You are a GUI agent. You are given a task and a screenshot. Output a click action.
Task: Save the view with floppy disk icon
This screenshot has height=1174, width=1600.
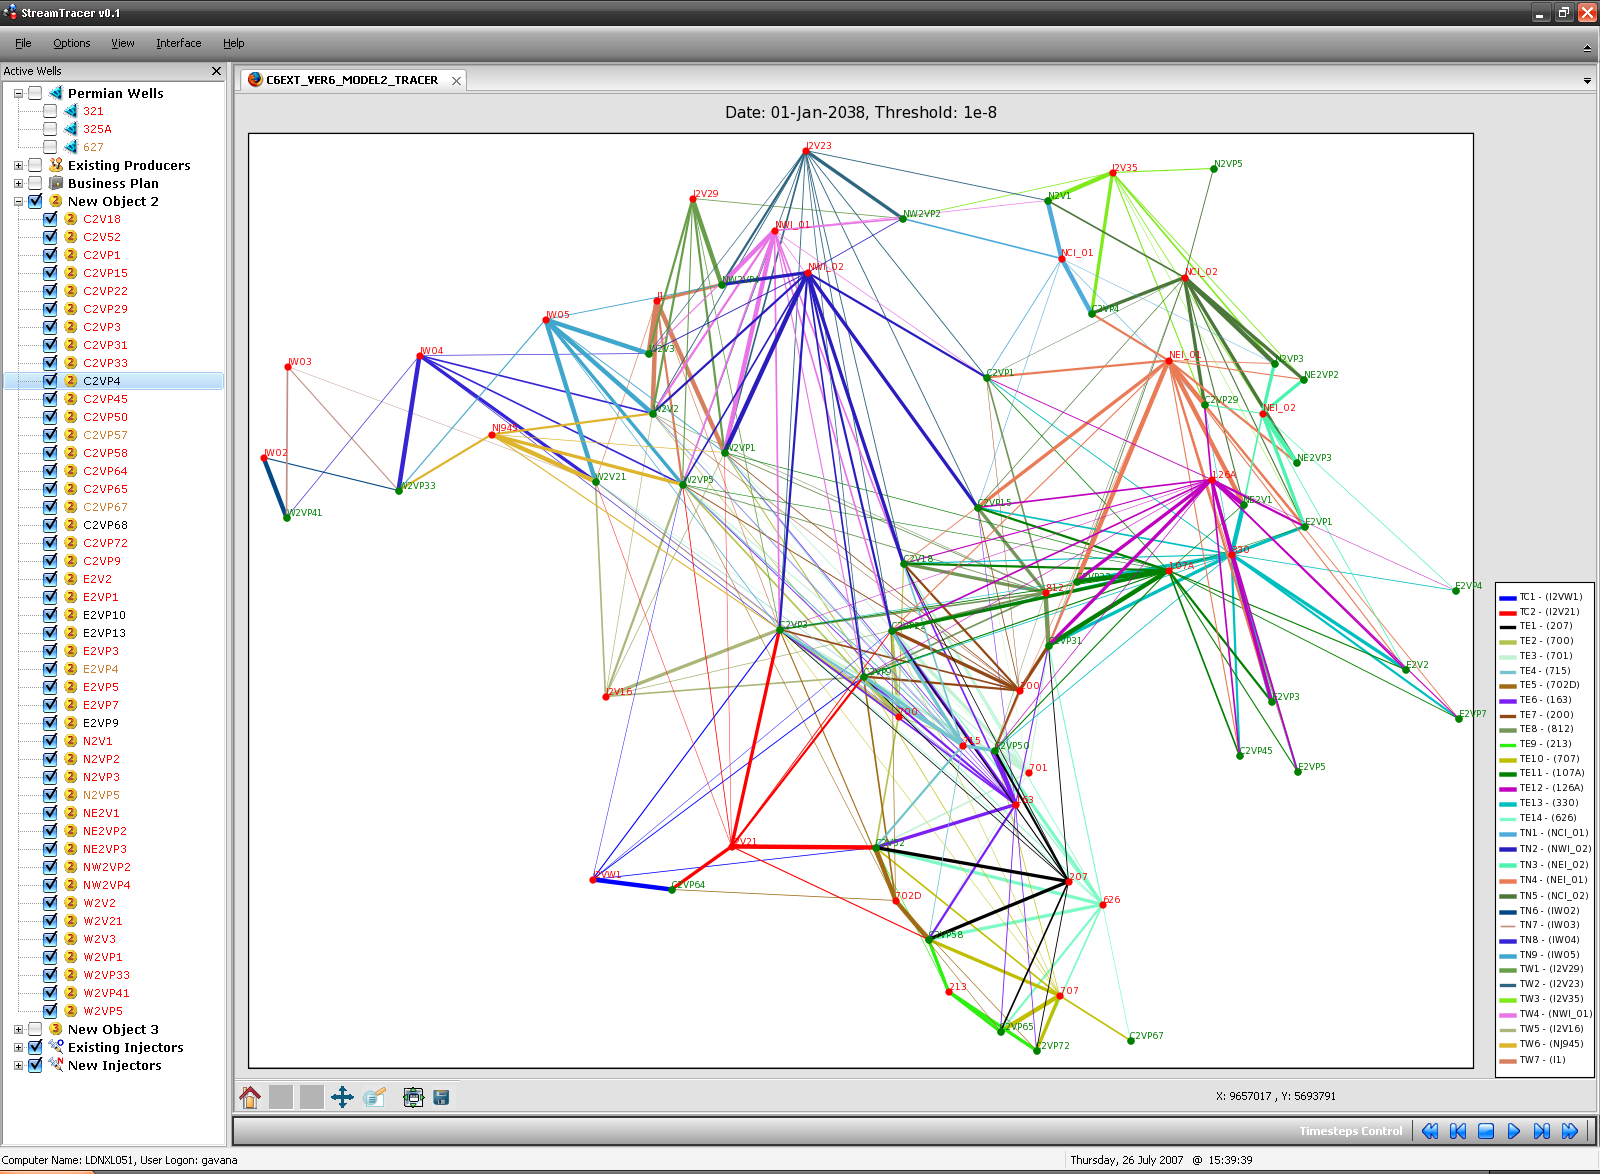click(x=441, y=1097)
